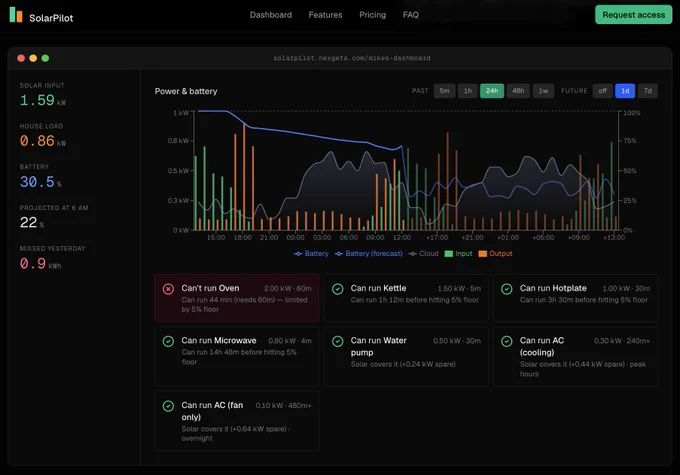Click the SolarPilot logo icon
Viewport: 680px width, 475px height.
16,15
